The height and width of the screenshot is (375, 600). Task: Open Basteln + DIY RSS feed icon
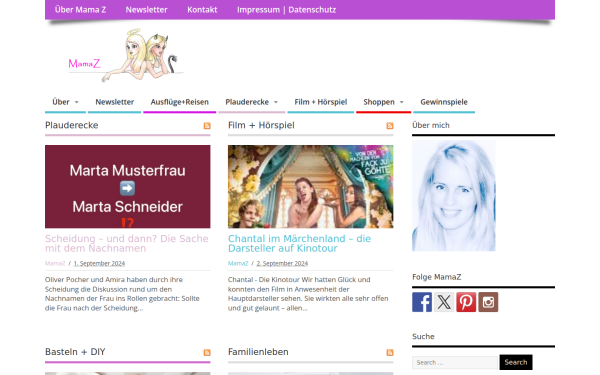[207, 352]
